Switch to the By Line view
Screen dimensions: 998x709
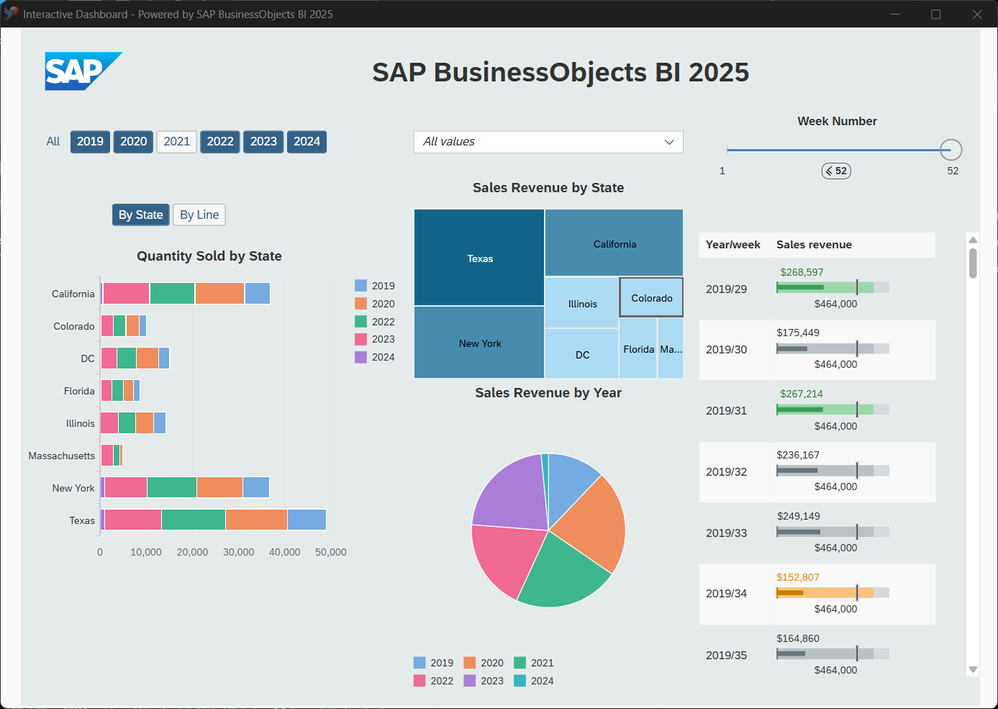click(x=199, y=214)
